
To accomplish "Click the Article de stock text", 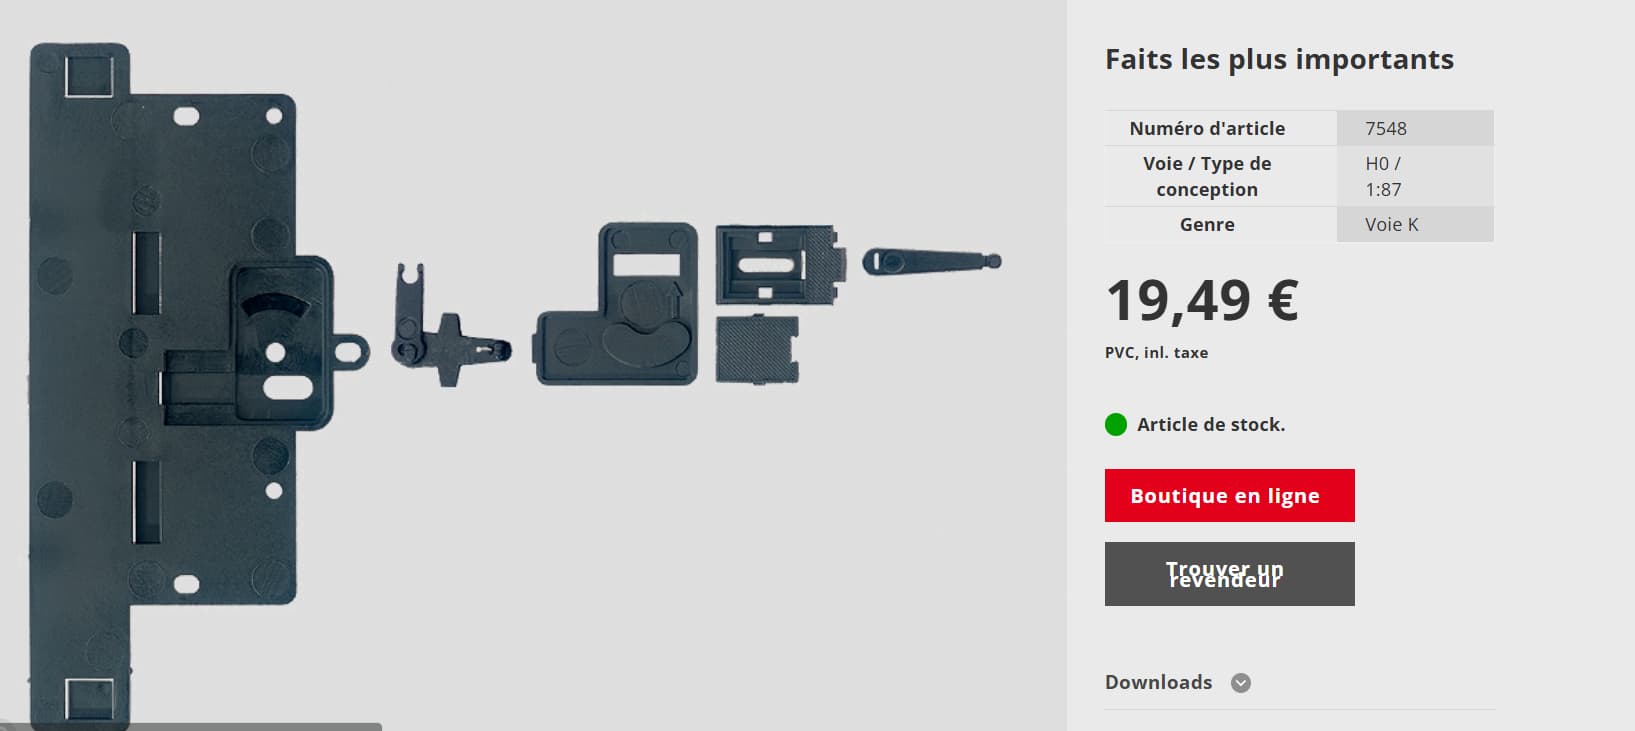I will (x=1211, y=425).
